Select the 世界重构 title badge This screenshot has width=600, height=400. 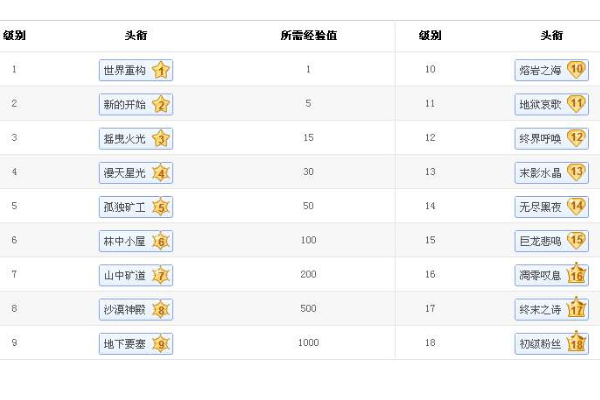pos(125,70)
